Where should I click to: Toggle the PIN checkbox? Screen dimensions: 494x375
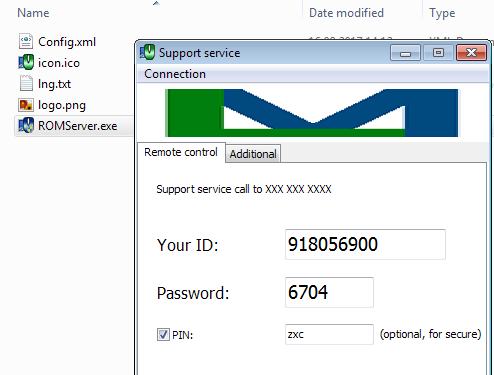(163, 334)
